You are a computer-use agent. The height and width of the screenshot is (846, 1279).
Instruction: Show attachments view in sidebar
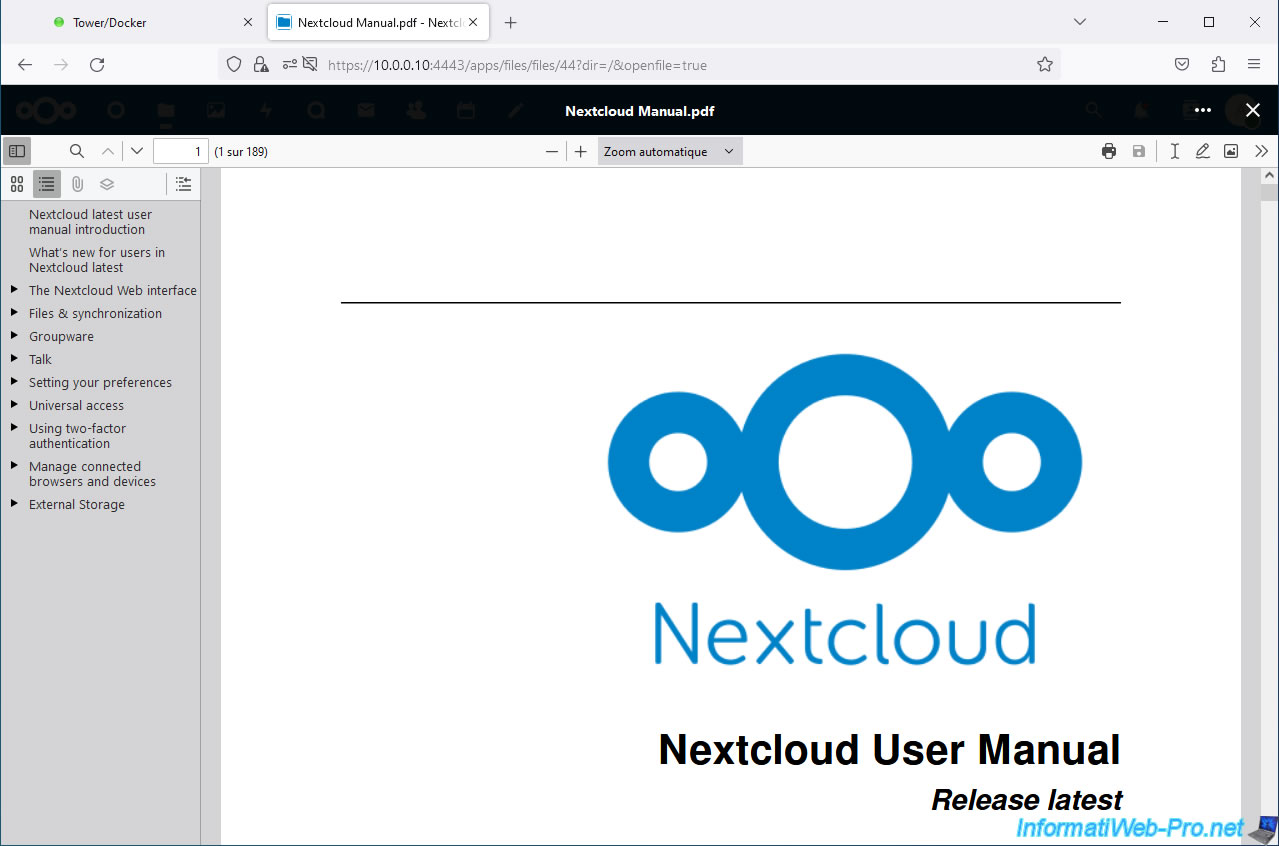point(77,184)
